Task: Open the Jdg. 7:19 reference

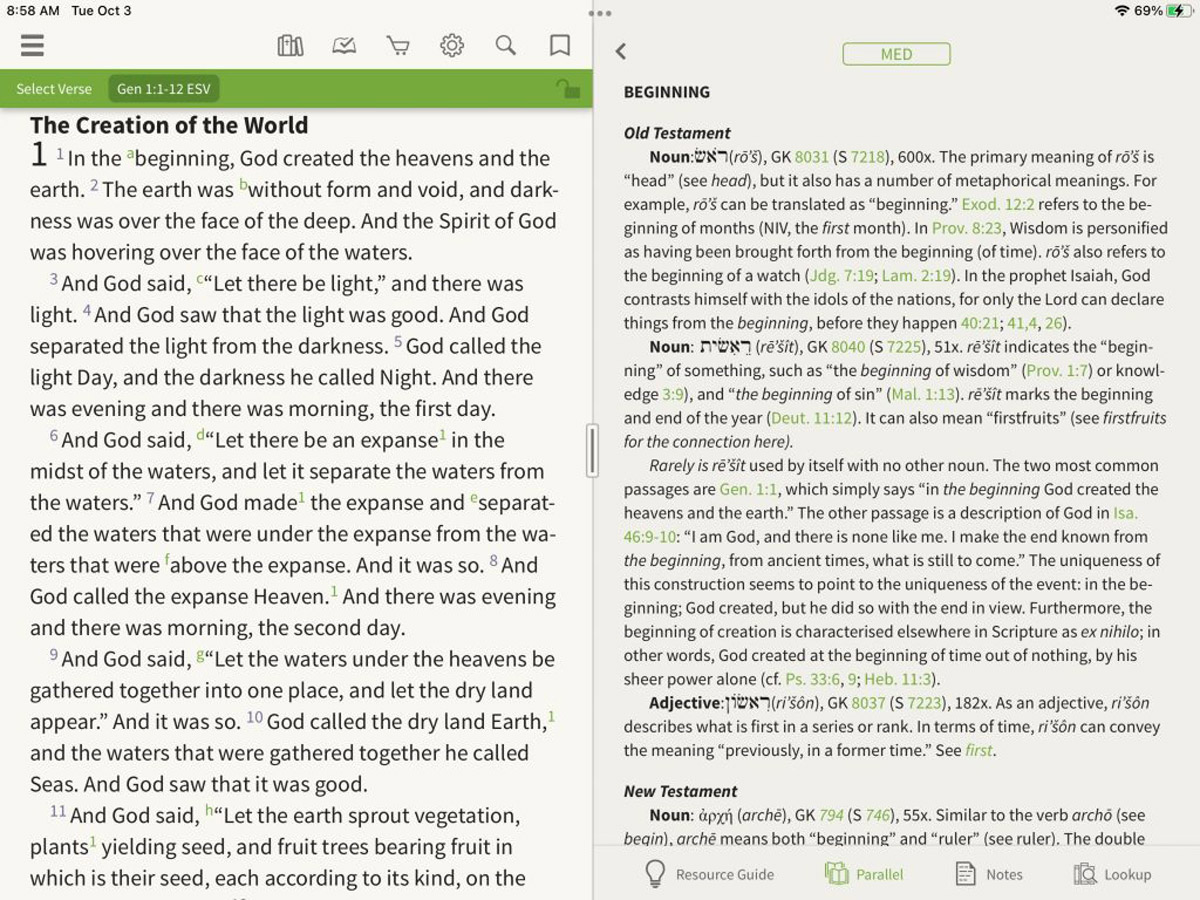Action: coord(840,276)
